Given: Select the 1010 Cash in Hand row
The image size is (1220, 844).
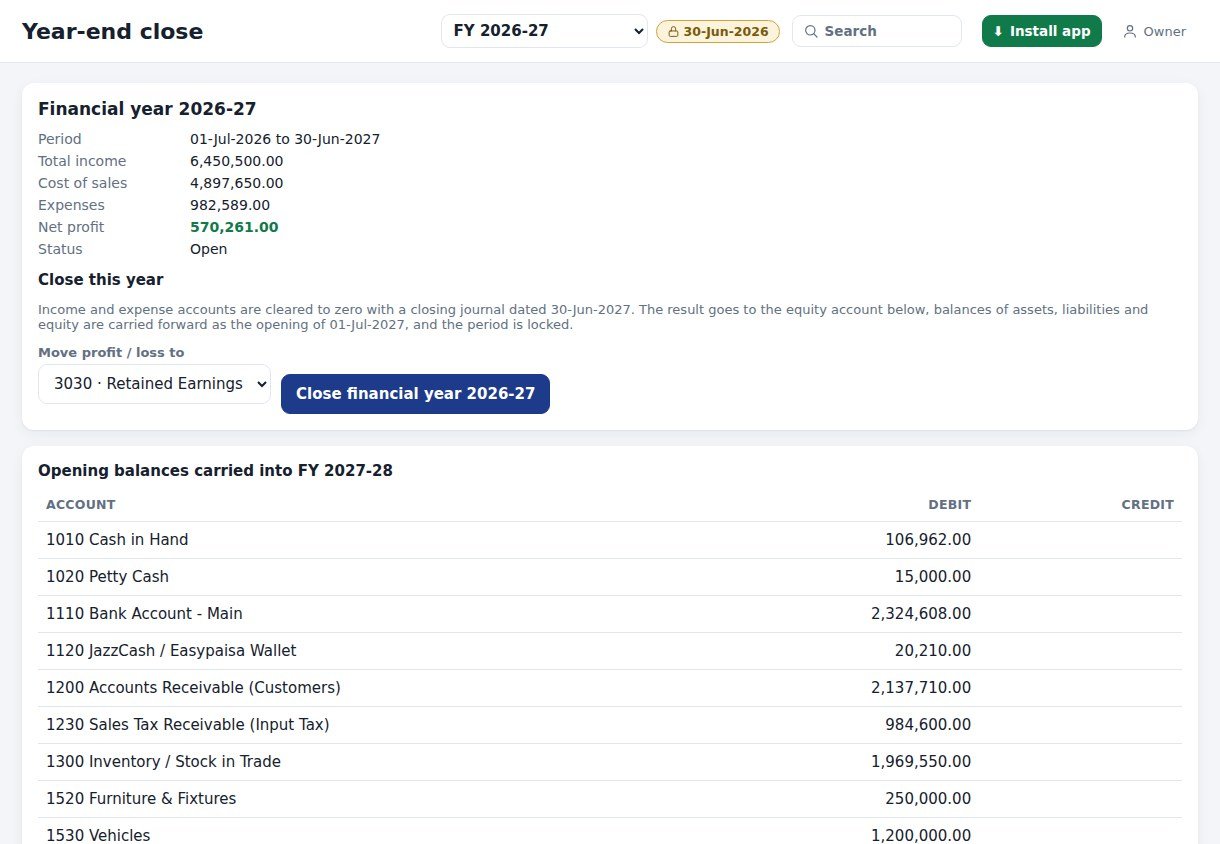Looking at the screenshot, I should tap(610, 540).
